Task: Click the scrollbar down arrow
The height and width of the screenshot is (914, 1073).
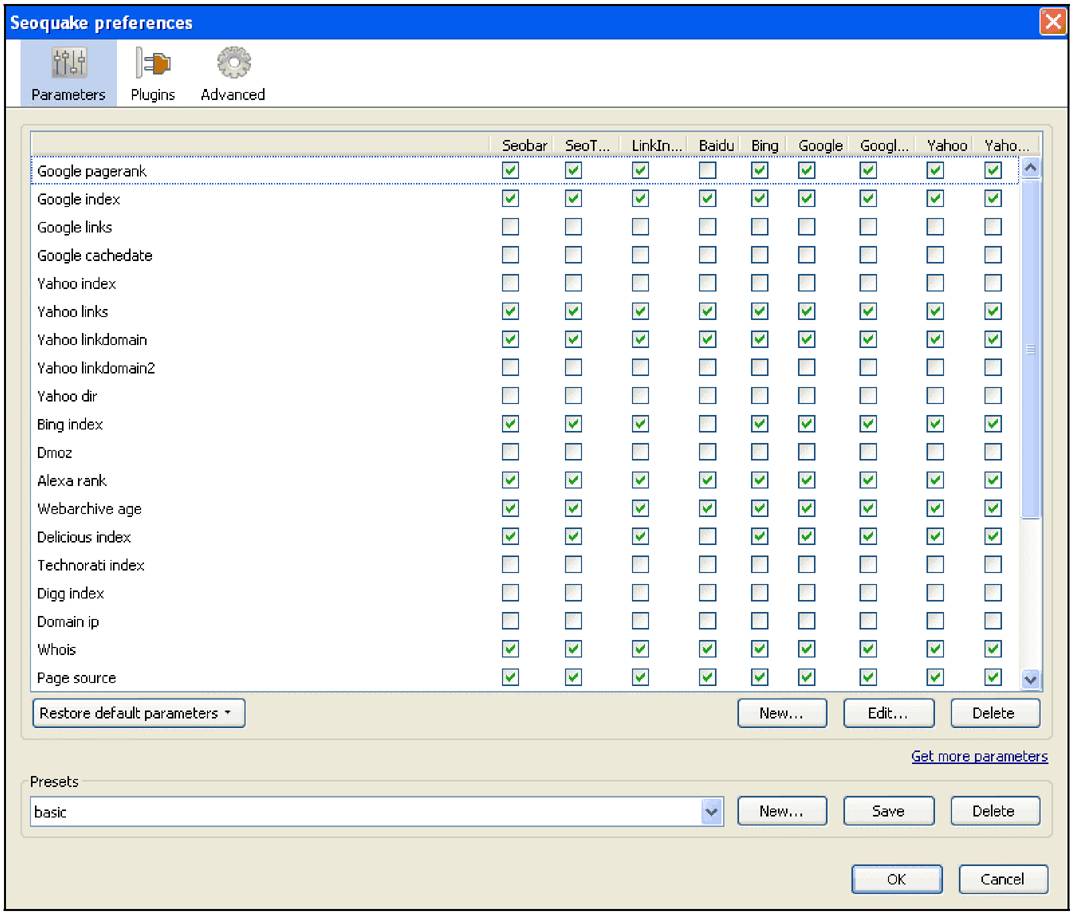Action: click(x=1031, y=679)
